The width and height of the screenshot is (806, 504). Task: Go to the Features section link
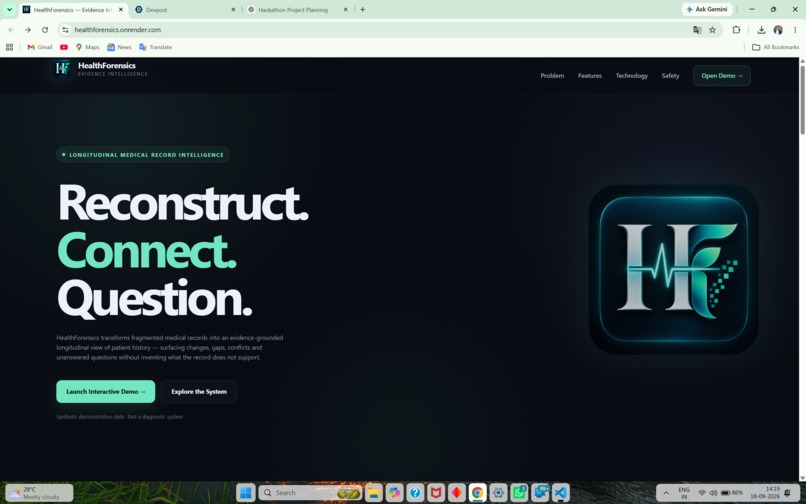pyautogui.click(x=590, y=76)
